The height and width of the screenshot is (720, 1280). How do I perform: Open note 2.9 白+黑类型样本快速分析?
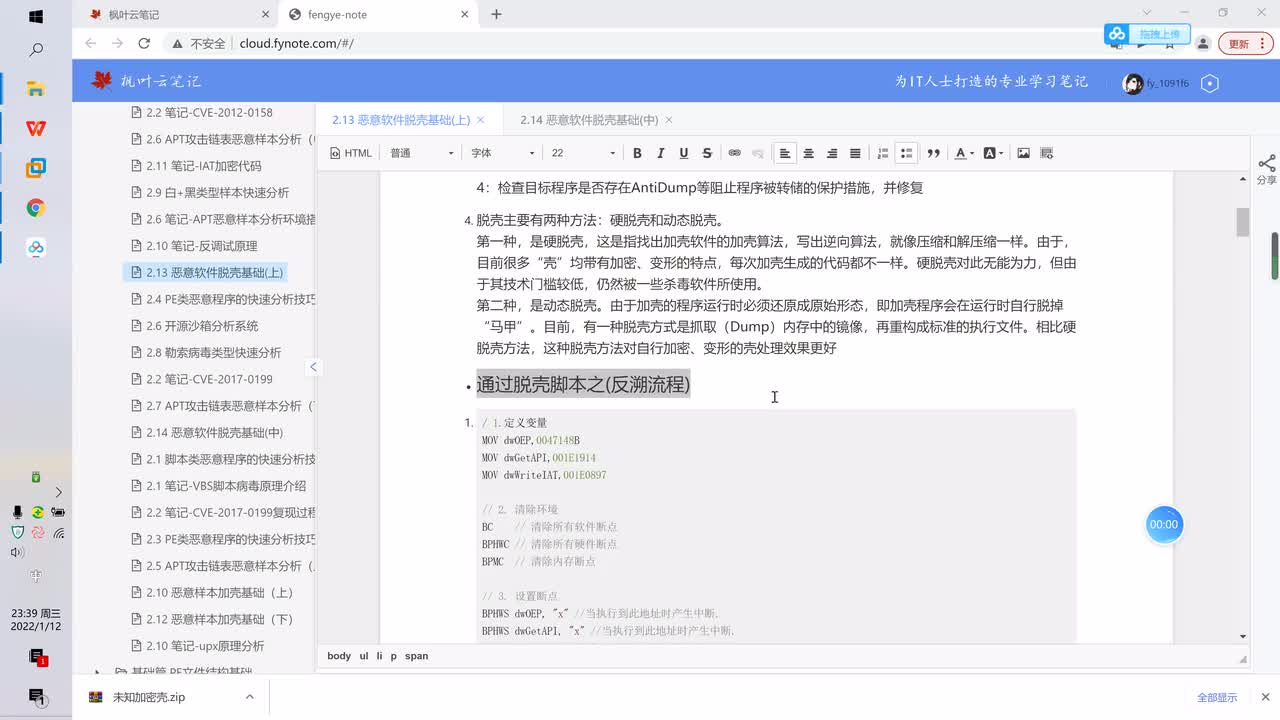[217, 192]
